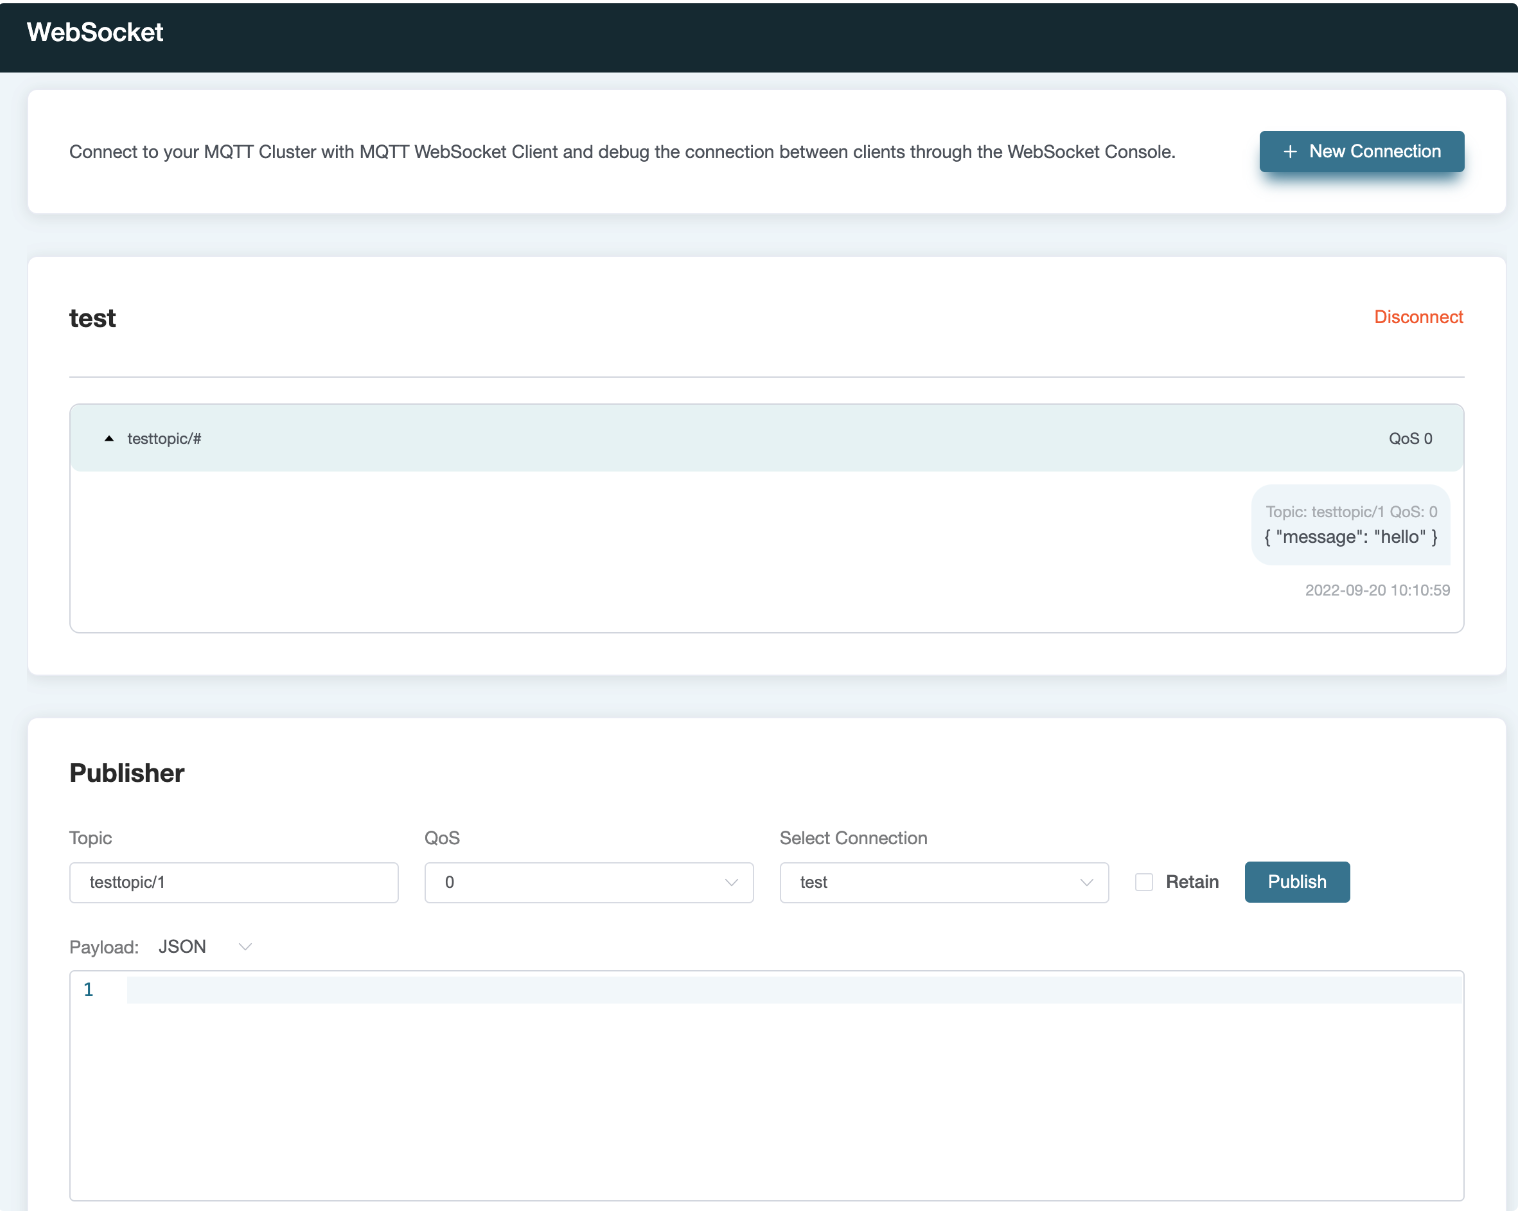Click the chevron next to Payload JSON
Viewport: 1522px width, 1216px height.
(245, 947)
